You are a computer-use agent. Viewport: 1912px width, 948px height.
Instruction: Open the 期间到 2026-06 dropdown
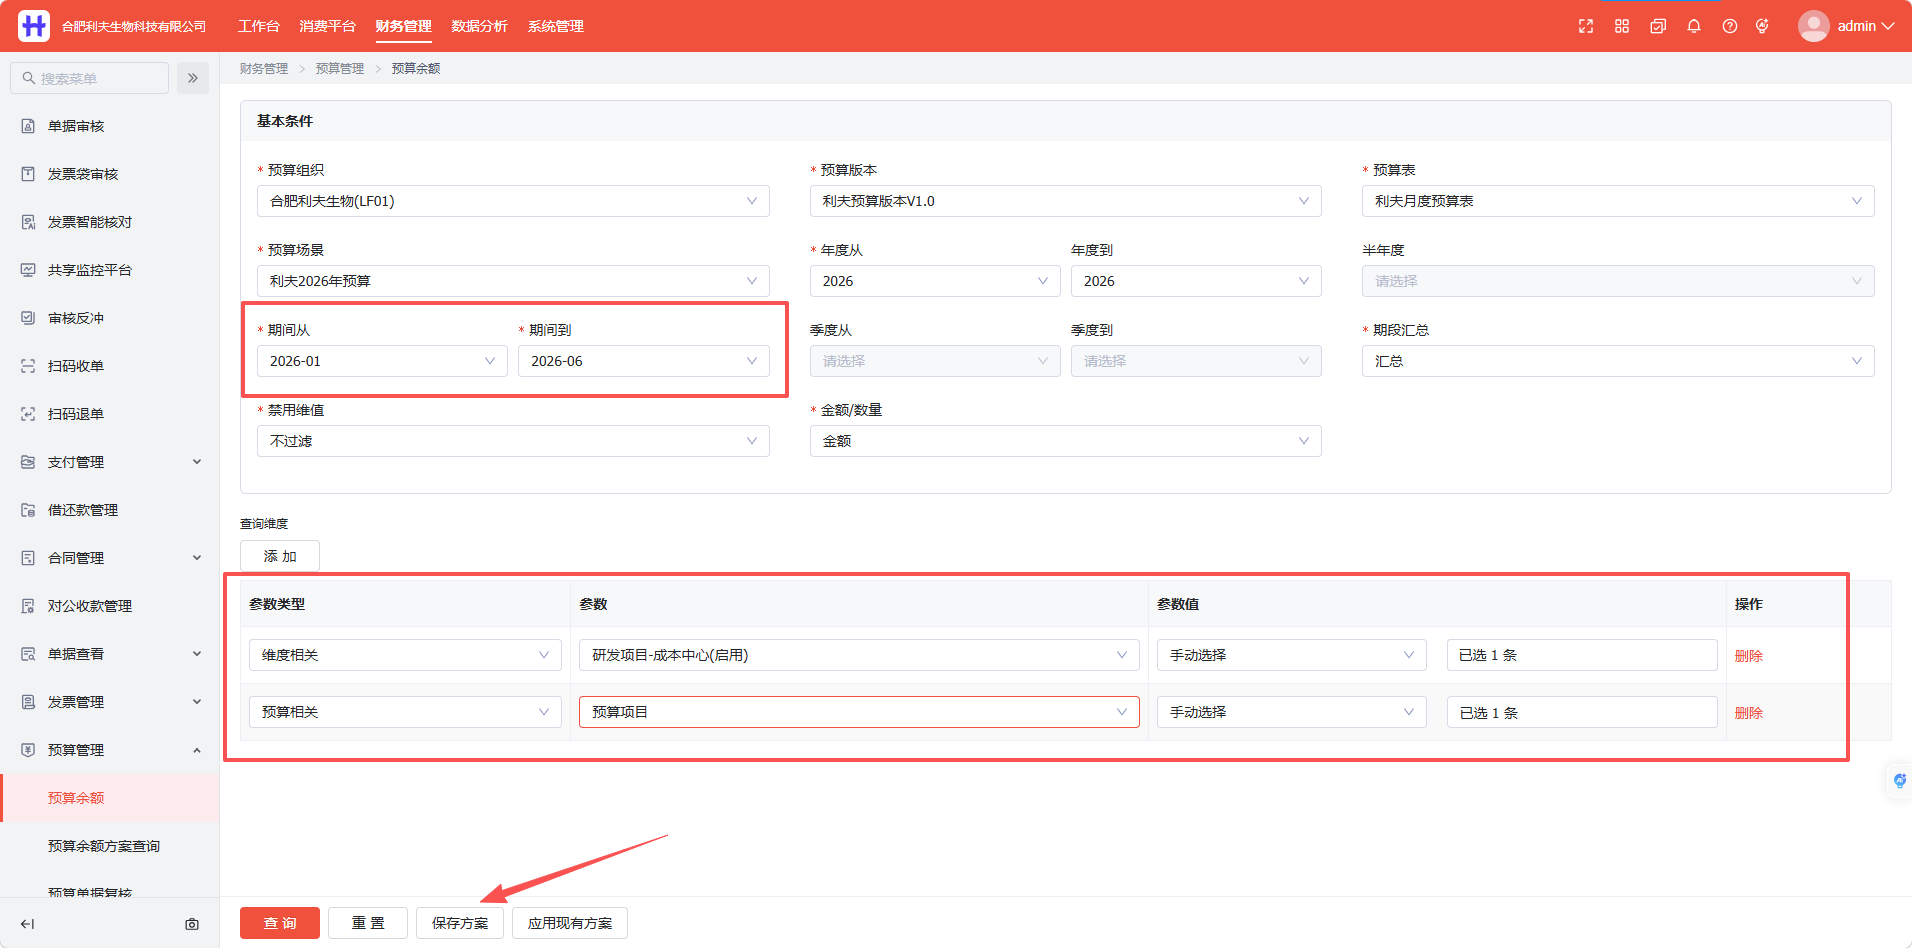point(644,361)
